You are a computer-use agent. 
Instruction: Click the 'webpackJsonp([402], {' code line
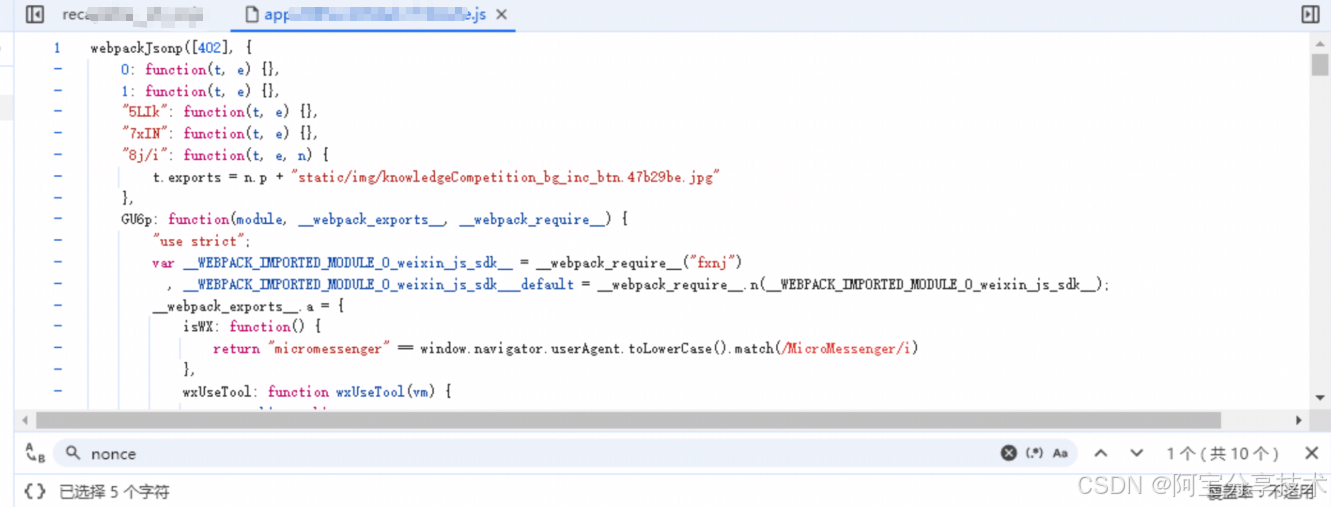pos(170,48)
